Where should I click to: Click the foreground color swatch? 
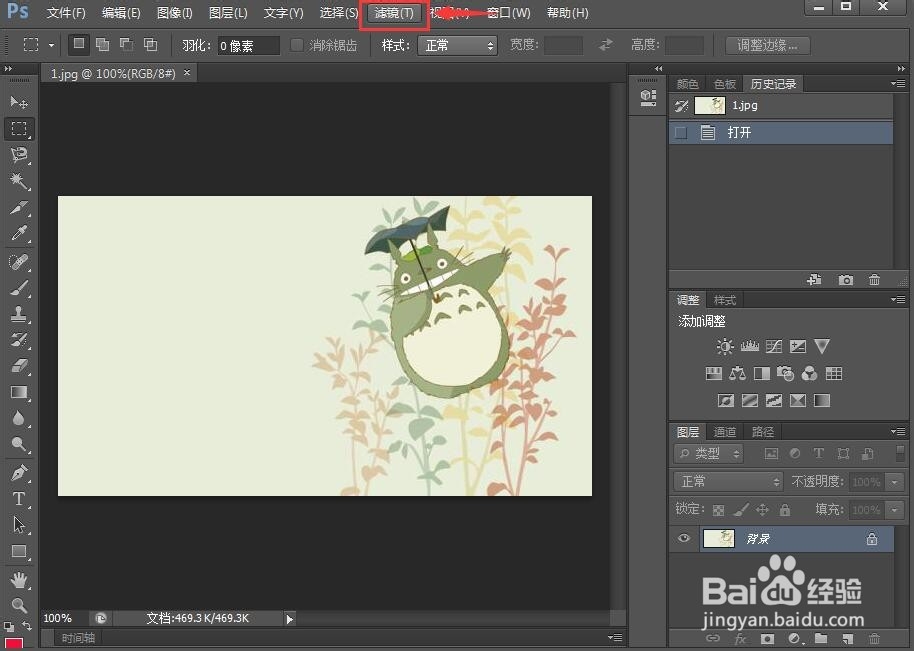click(14, 644)
